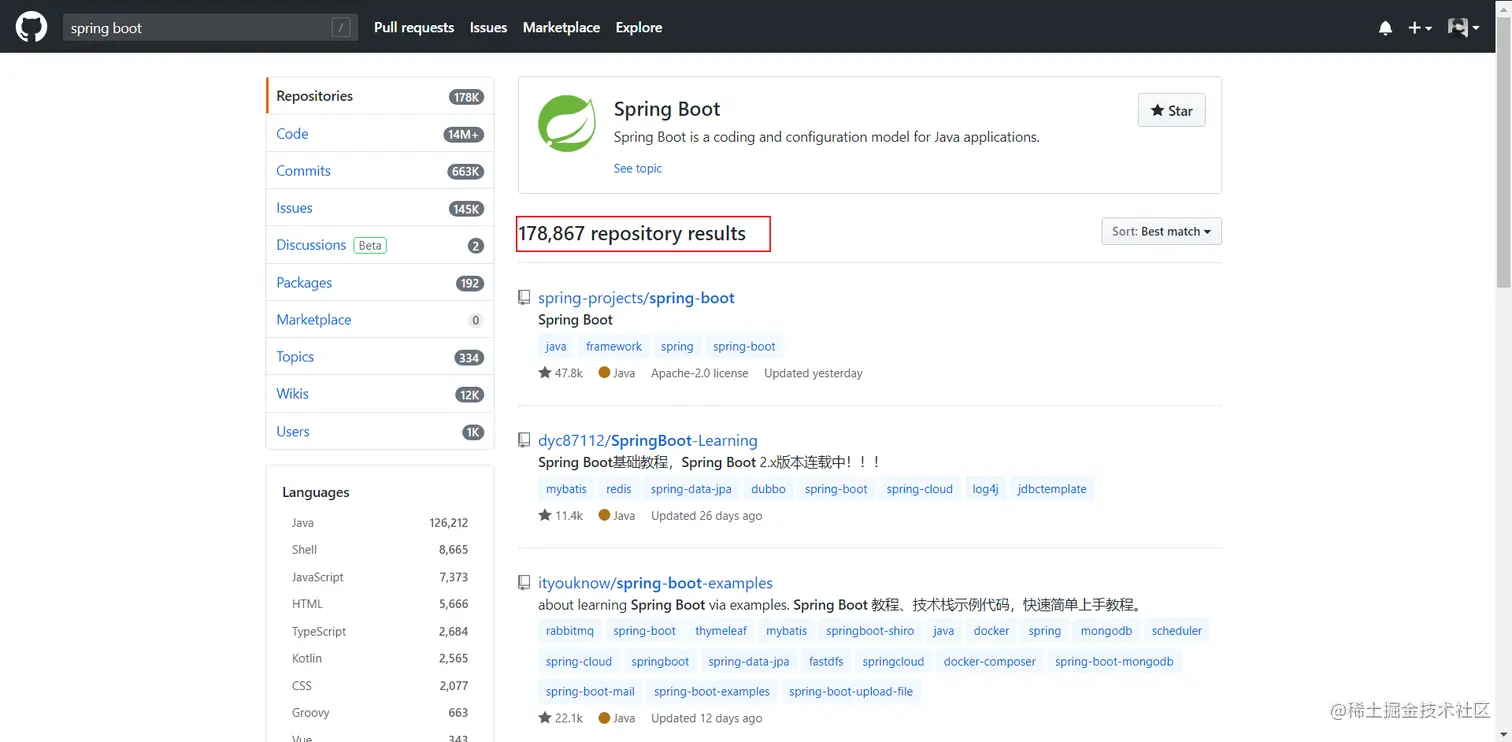Show Commits search results
1512x742 pixels.
coord(380,171)
